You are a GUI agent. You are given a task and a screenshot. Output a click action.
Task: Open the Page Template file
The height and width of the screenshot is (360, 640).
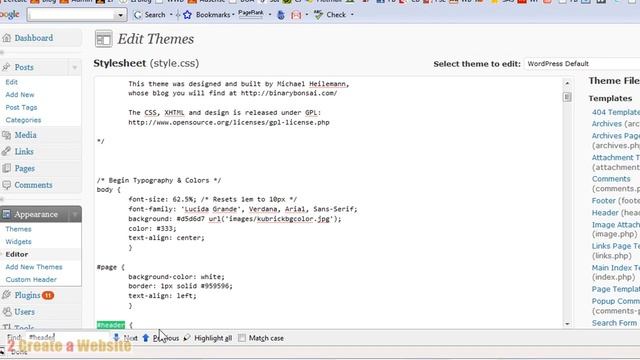coord(616,289)
